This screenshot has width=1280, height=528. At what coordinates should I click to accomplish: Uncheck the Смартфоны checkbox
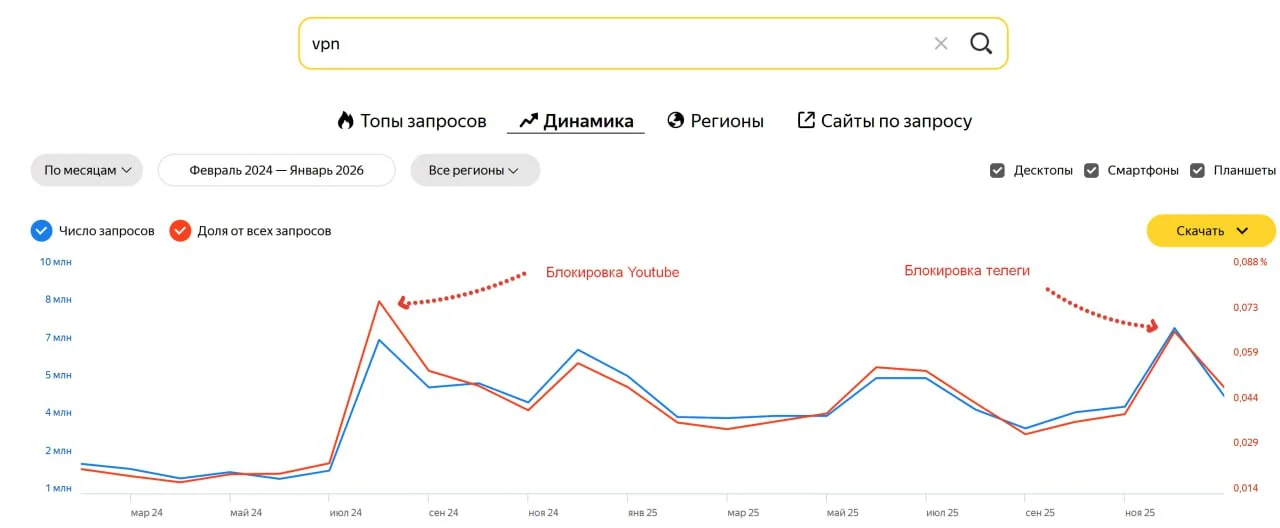point(1091,170)
